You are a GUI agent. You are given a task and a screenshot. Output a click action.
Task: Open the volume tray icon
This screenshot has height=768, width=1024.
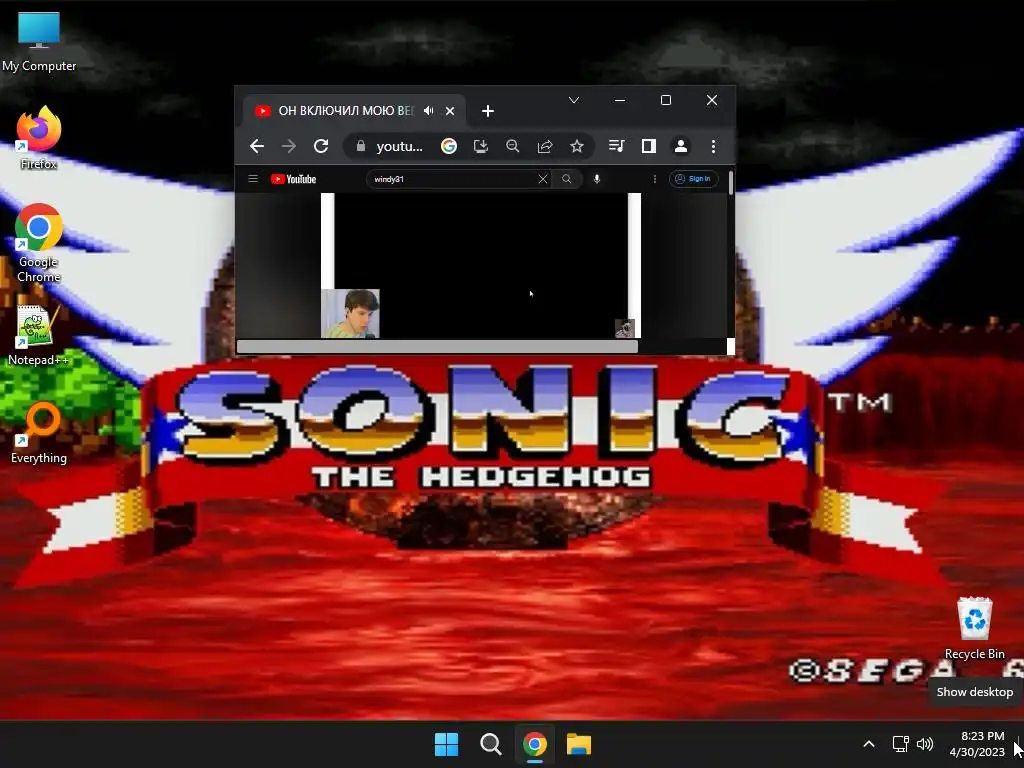point(925,744)
